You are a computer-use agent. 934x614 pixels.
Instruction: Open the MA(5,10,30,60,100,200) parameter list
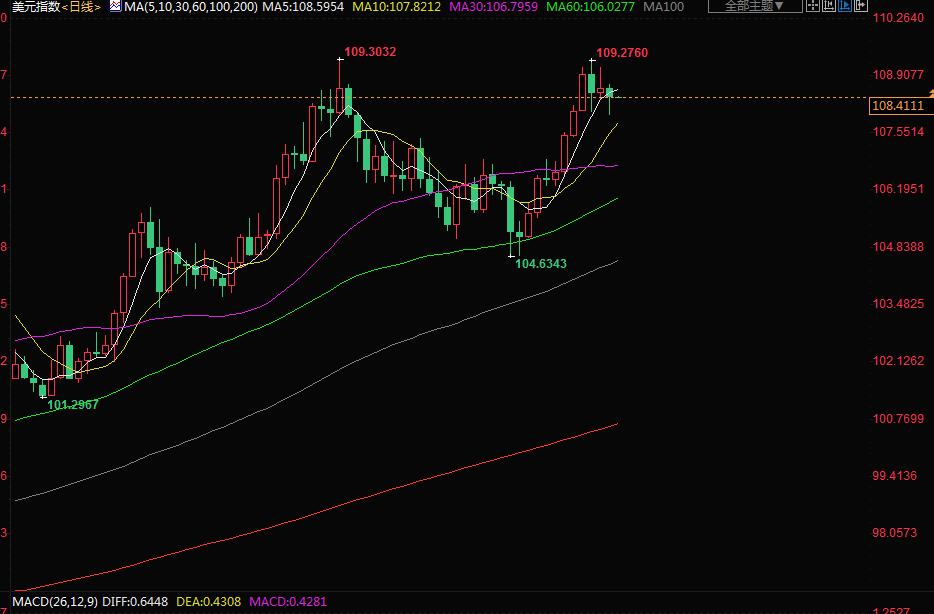pyautogui.click(x=190, y=7)
